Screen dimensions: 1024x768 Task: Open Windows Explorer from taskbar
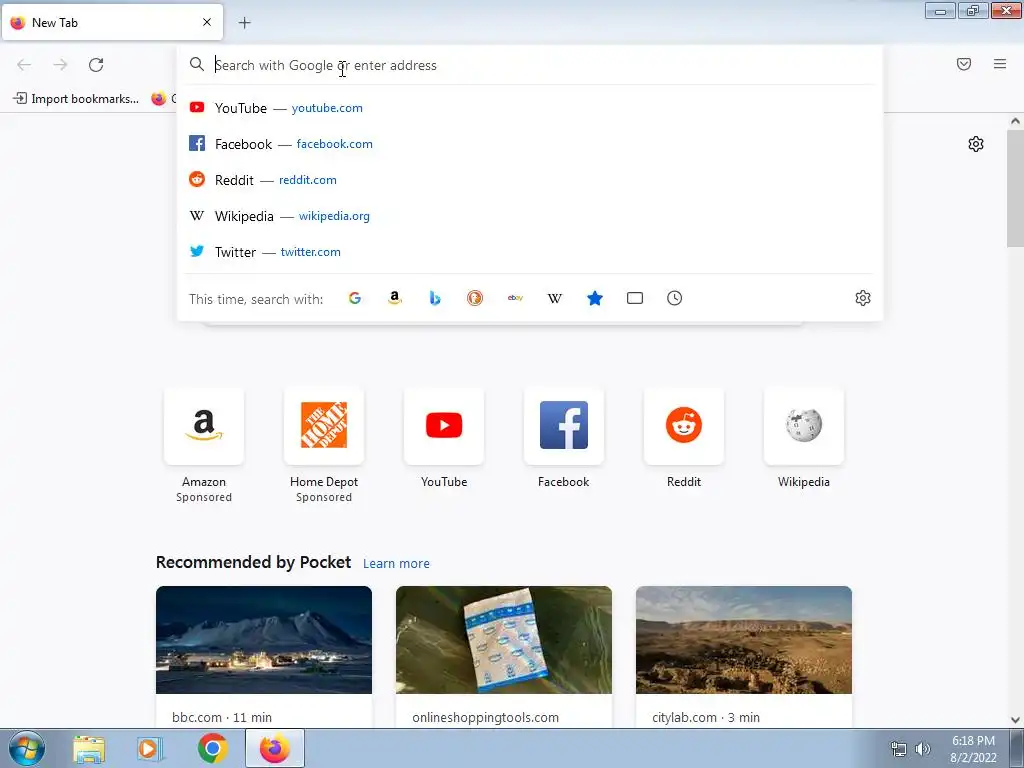coord(89,749)
